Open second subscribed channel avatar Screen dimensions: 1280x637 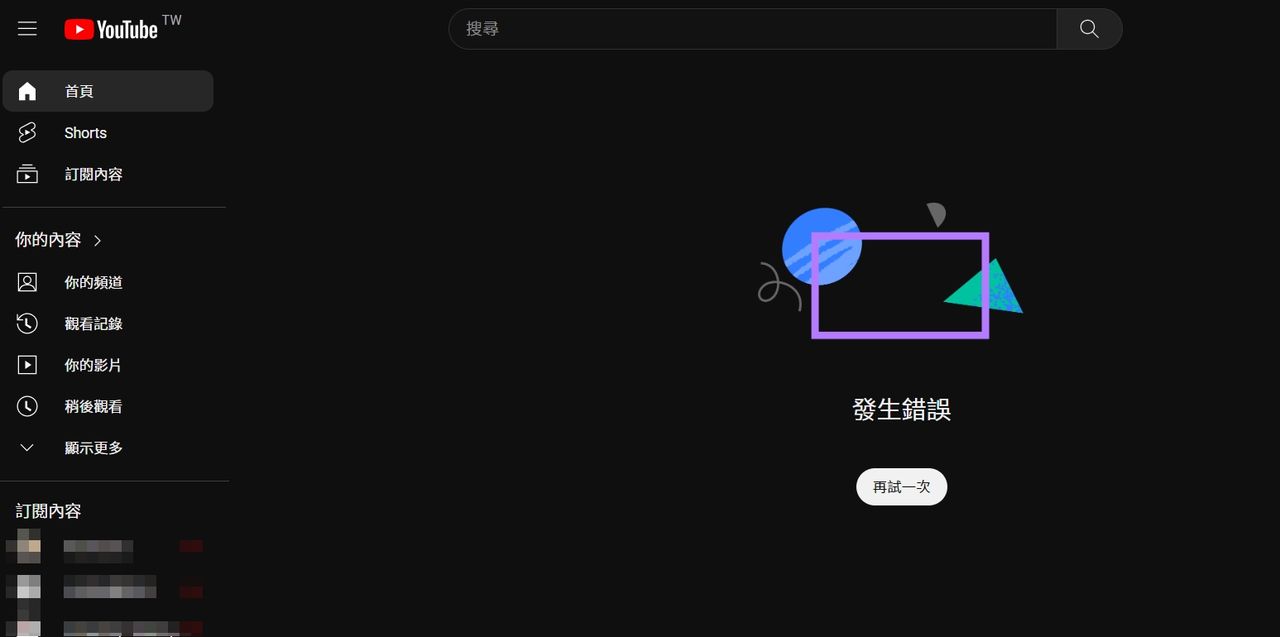(x=28, y=587)
